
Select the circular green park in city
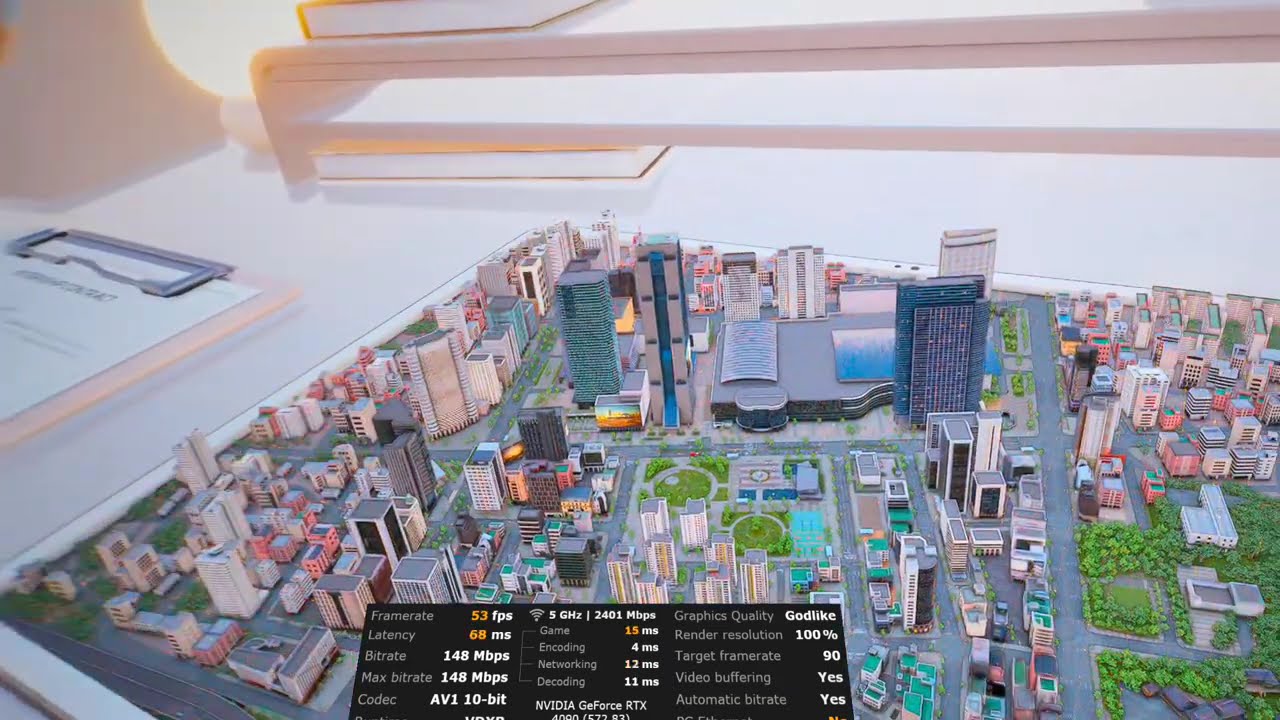pos(683,488)
